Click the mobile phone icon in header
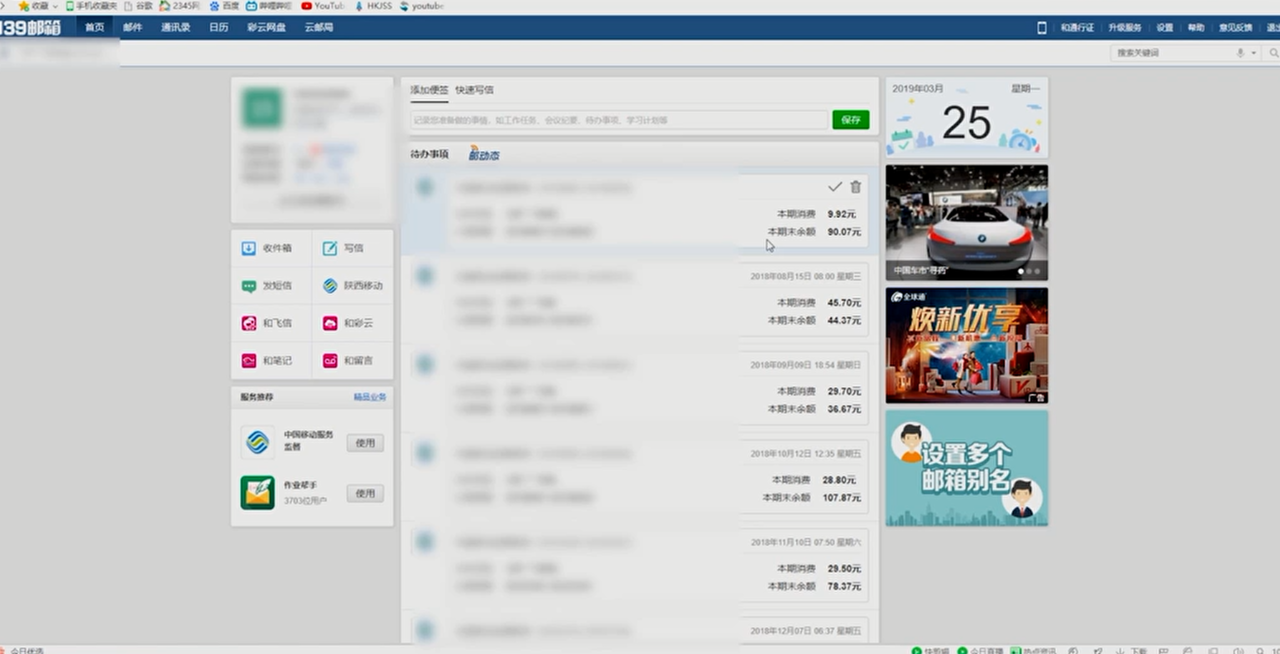1280x654 pixels. (1042, 28)
